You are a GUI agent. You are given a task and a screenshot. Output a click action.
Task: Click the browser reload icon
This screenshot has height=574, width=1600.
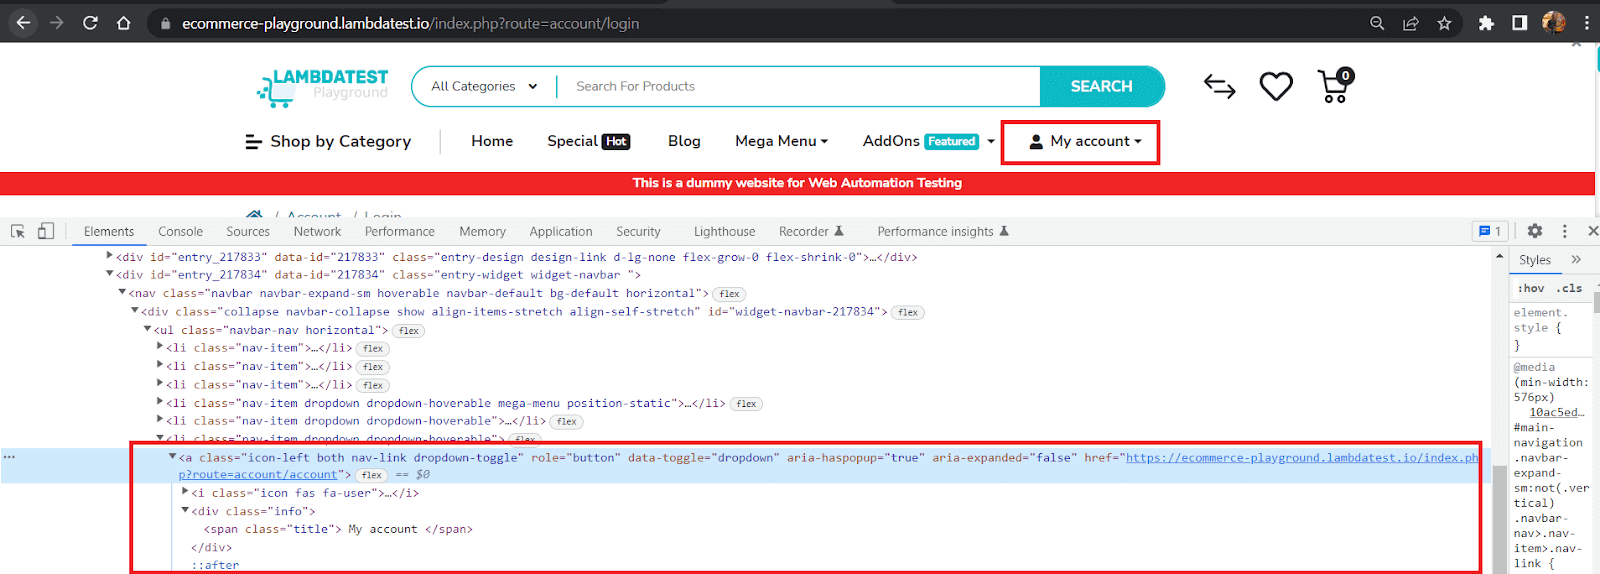tap(90, 23)
